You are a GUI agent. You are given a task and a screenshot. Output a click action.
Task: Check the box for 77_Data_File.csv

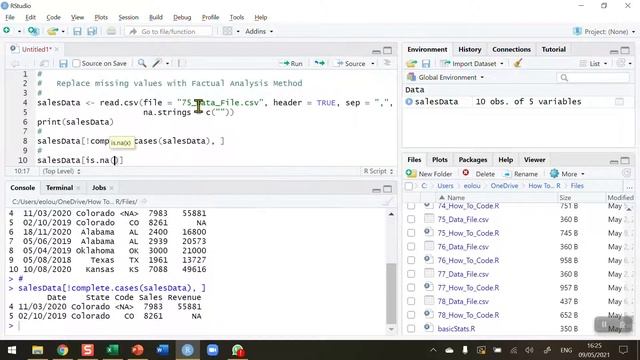tap(411, 274)
